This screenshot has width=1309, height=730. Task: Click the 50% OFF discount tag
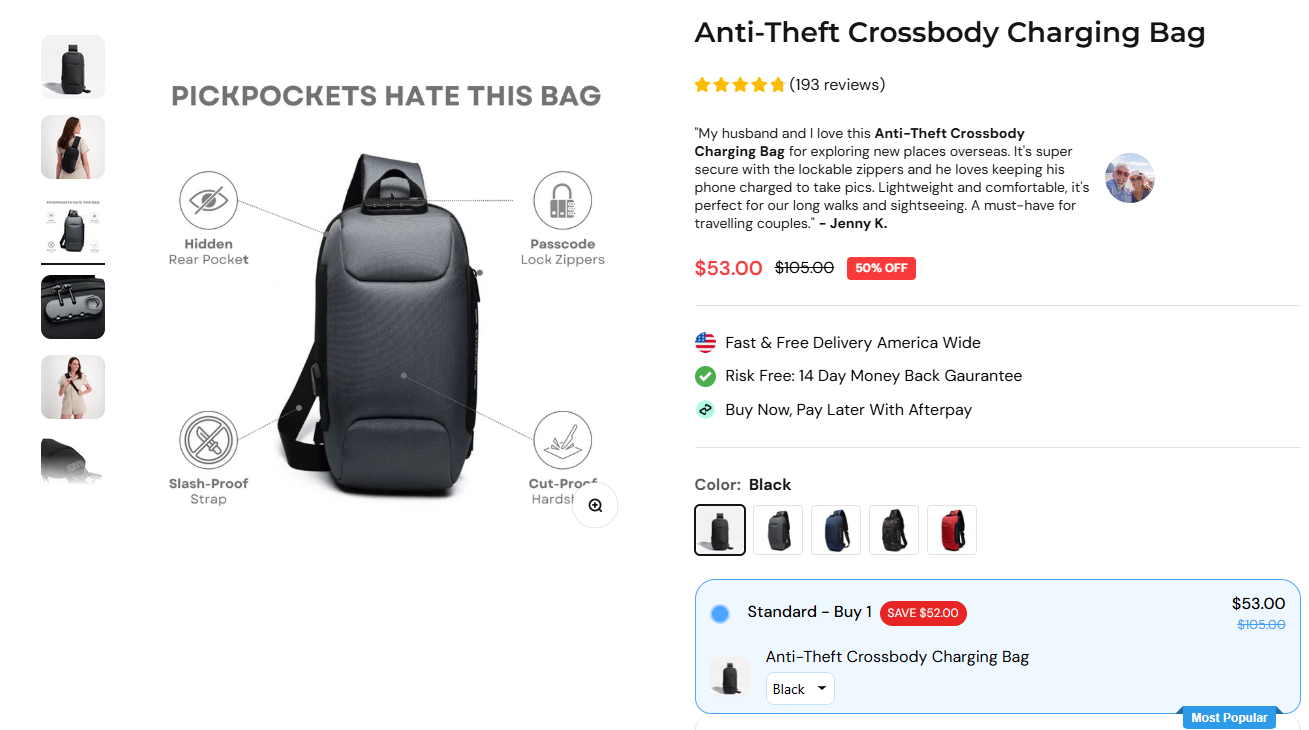click(881, 268)
